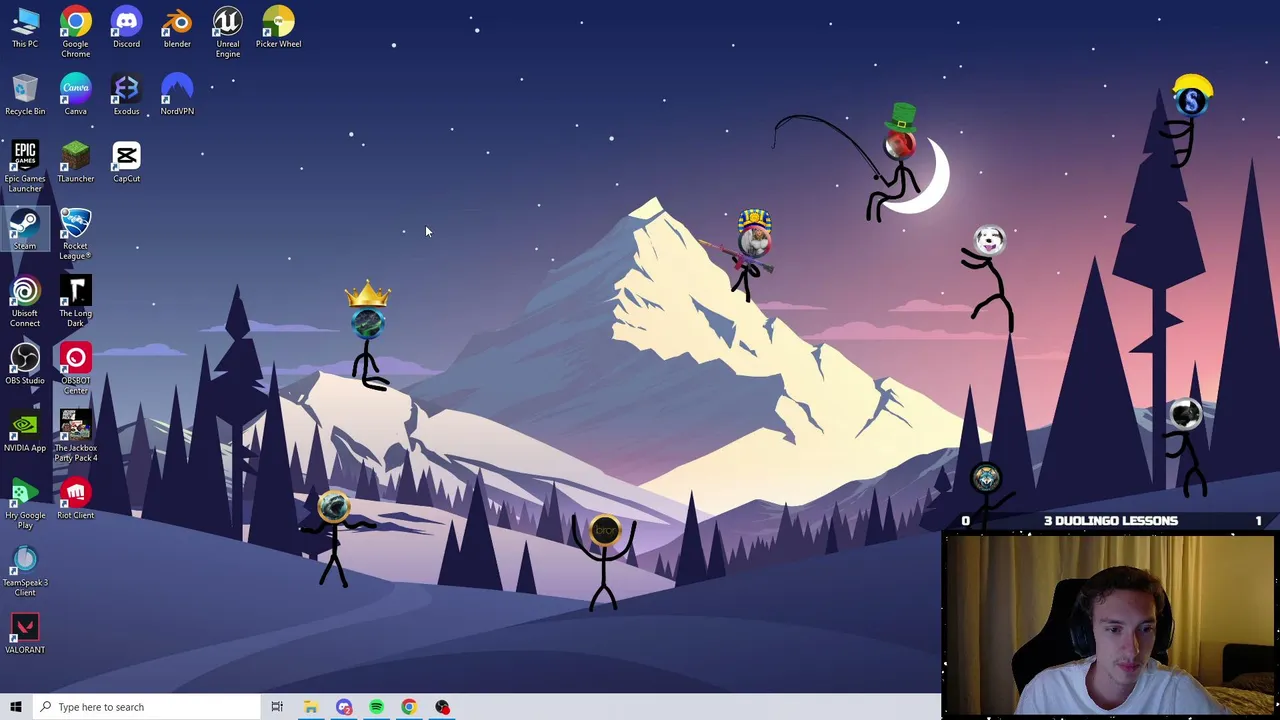Click the taskbar search box
Screen dimensions: 1280x720
click(146, 707)
